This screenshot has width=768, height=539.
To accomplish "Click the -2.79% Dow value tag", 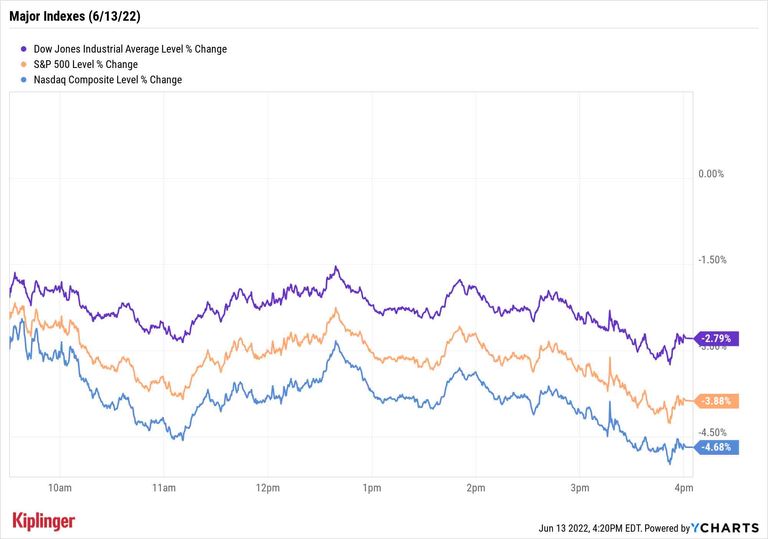I will click(x=716, y=339).
